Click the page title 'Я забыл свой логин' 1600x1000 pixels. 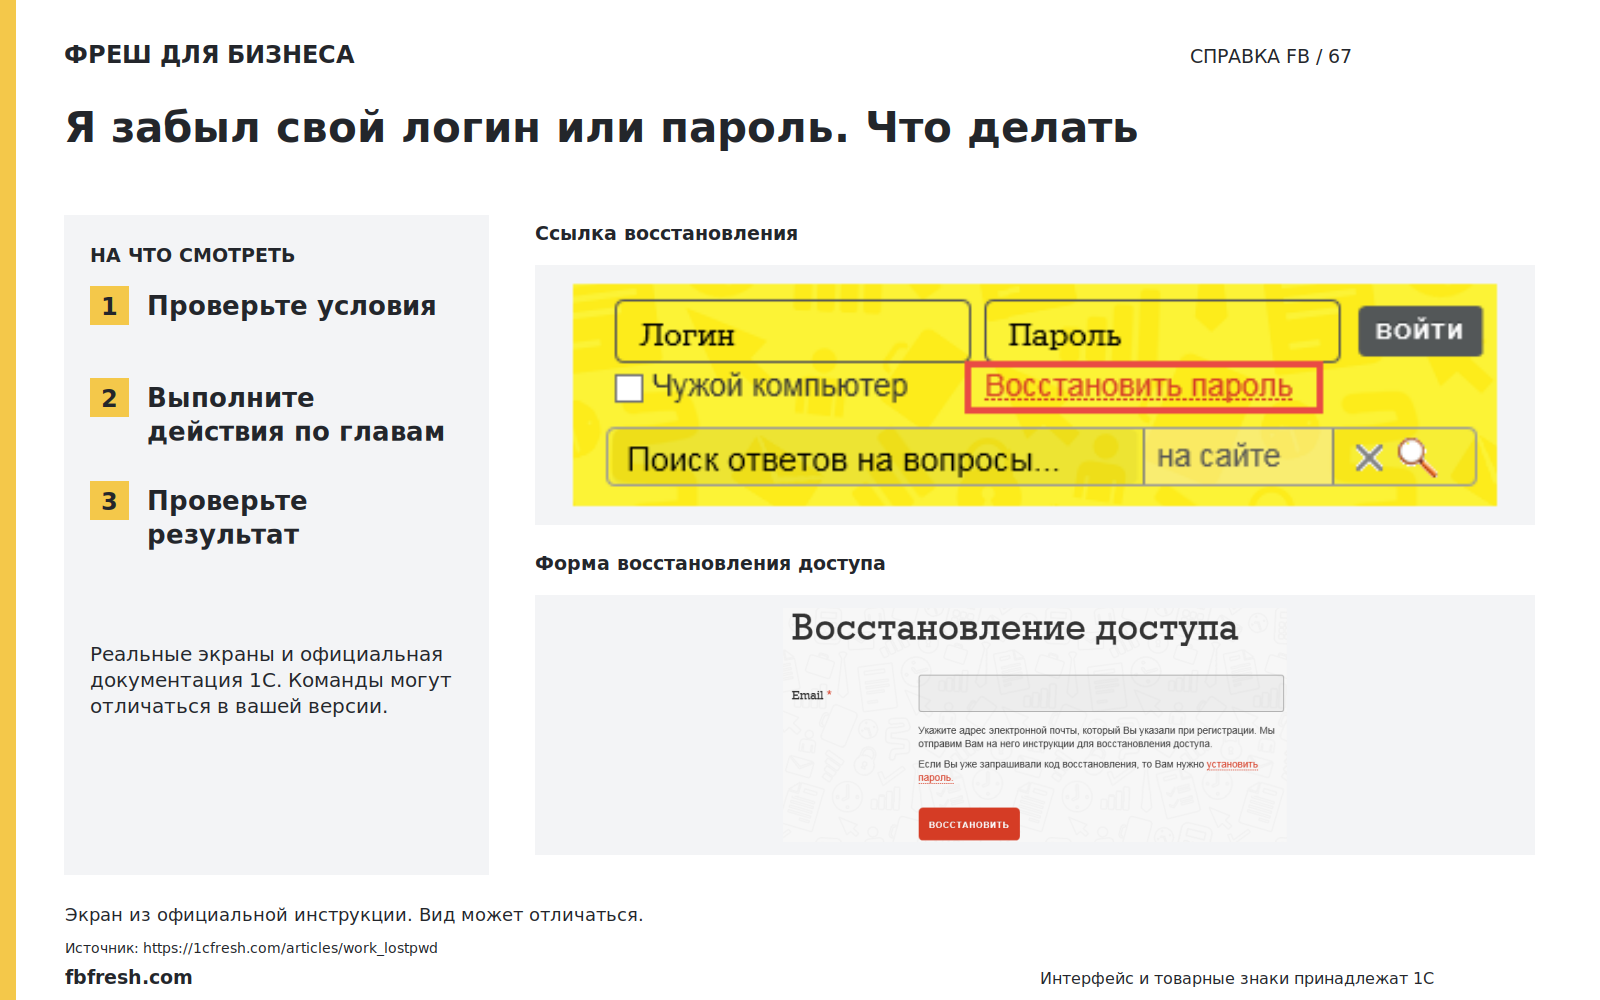(x=602, y=128)
